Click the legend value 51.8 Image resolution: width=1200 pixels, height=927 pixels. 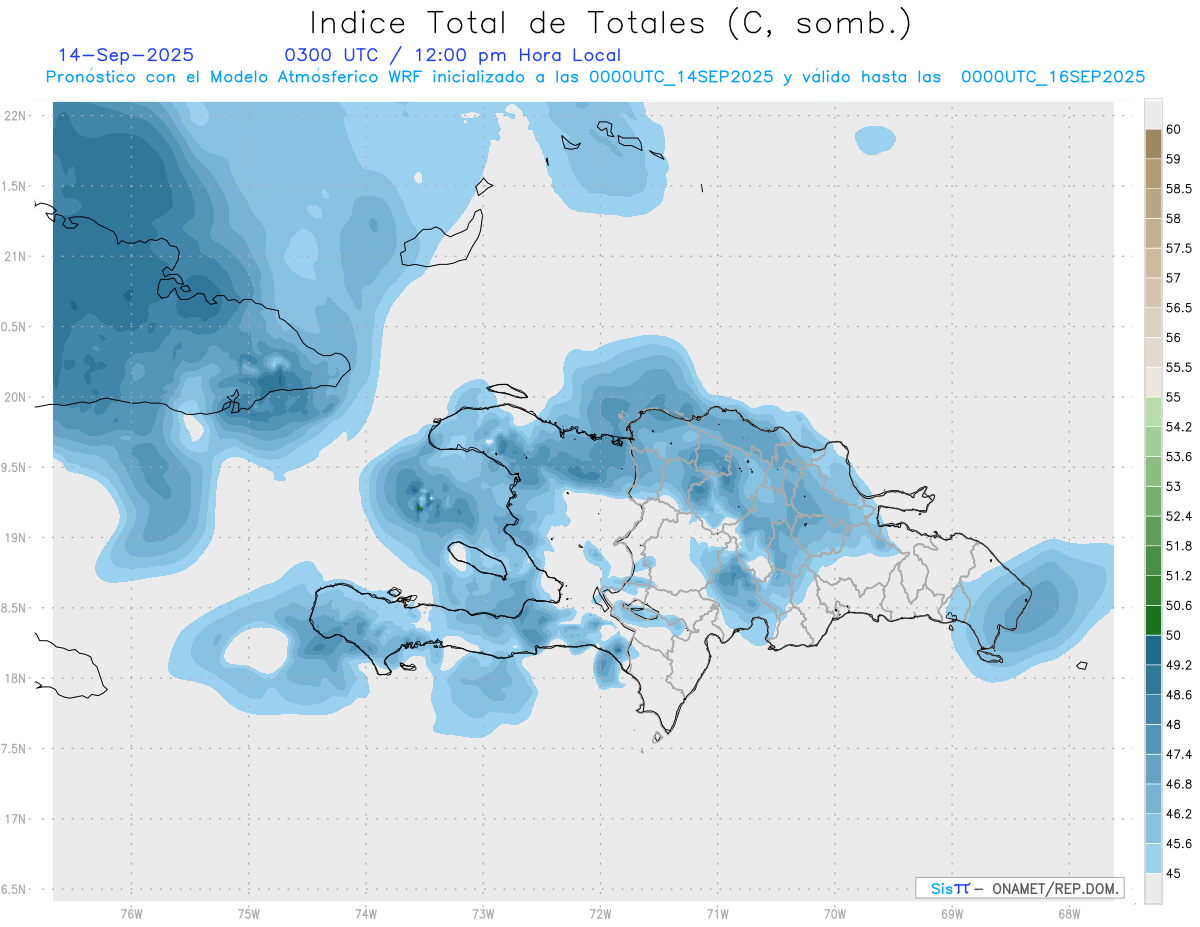pyautogui.click(x=1179, y=546)
